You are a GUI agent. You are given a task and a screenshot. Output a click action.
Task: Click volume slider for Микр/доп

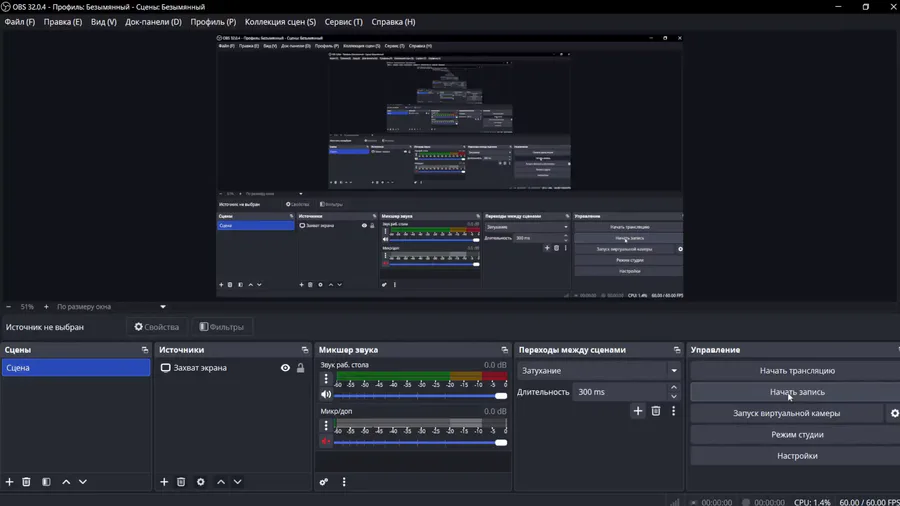pyautogui.click(x=420, y=442)
